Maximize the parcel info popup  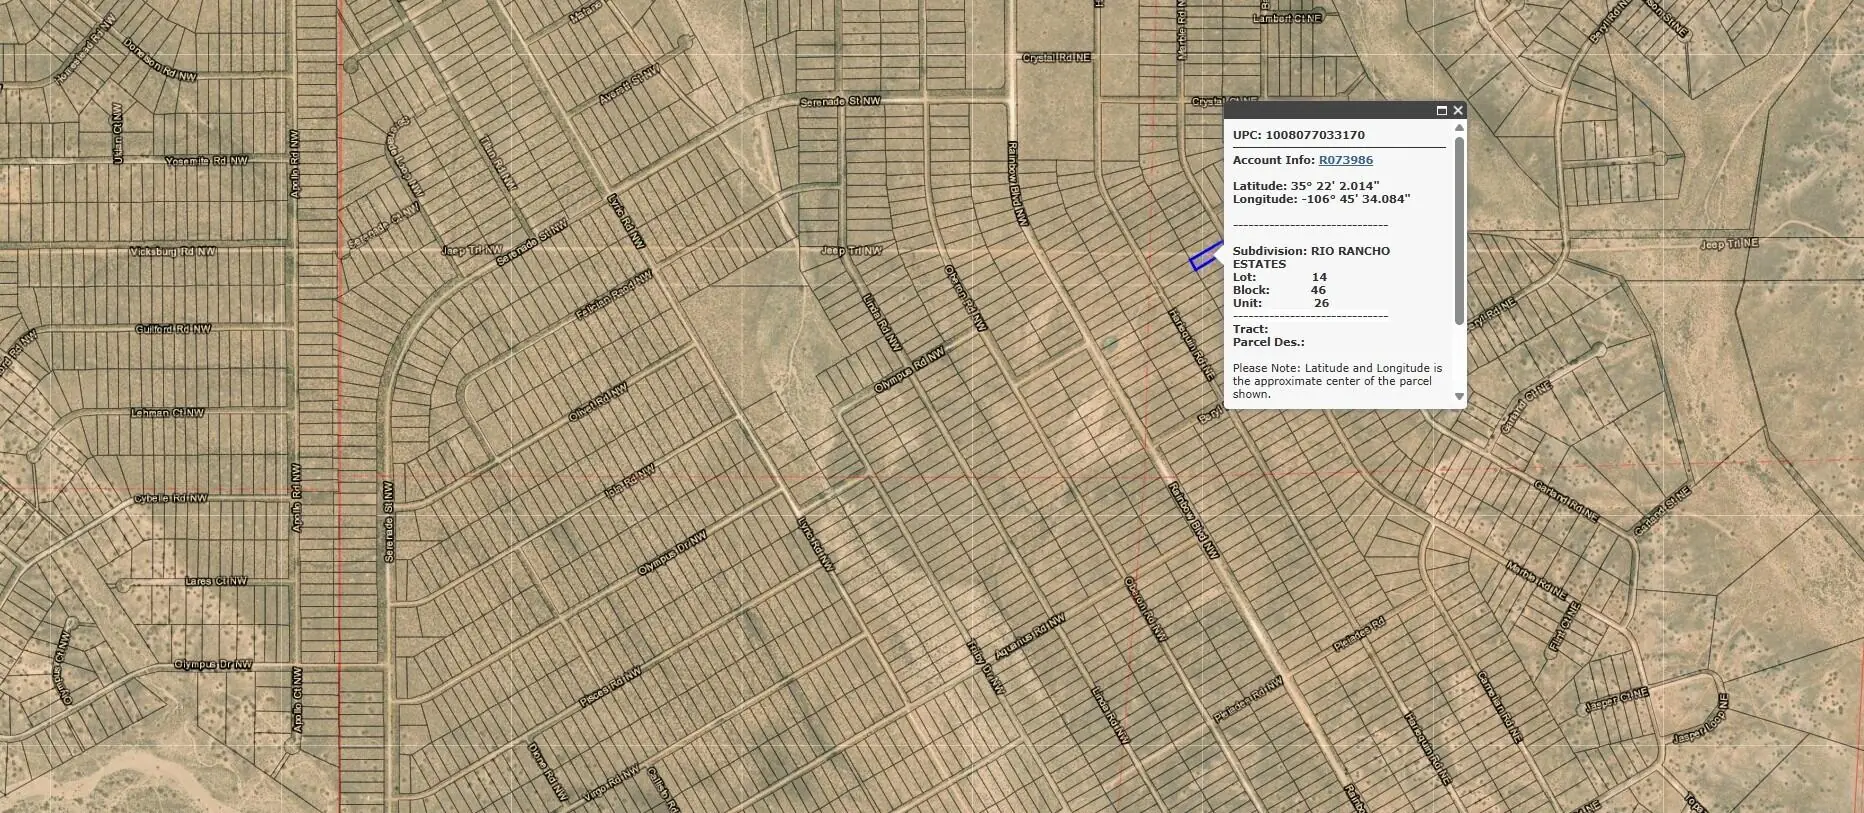click(1442, 111)
